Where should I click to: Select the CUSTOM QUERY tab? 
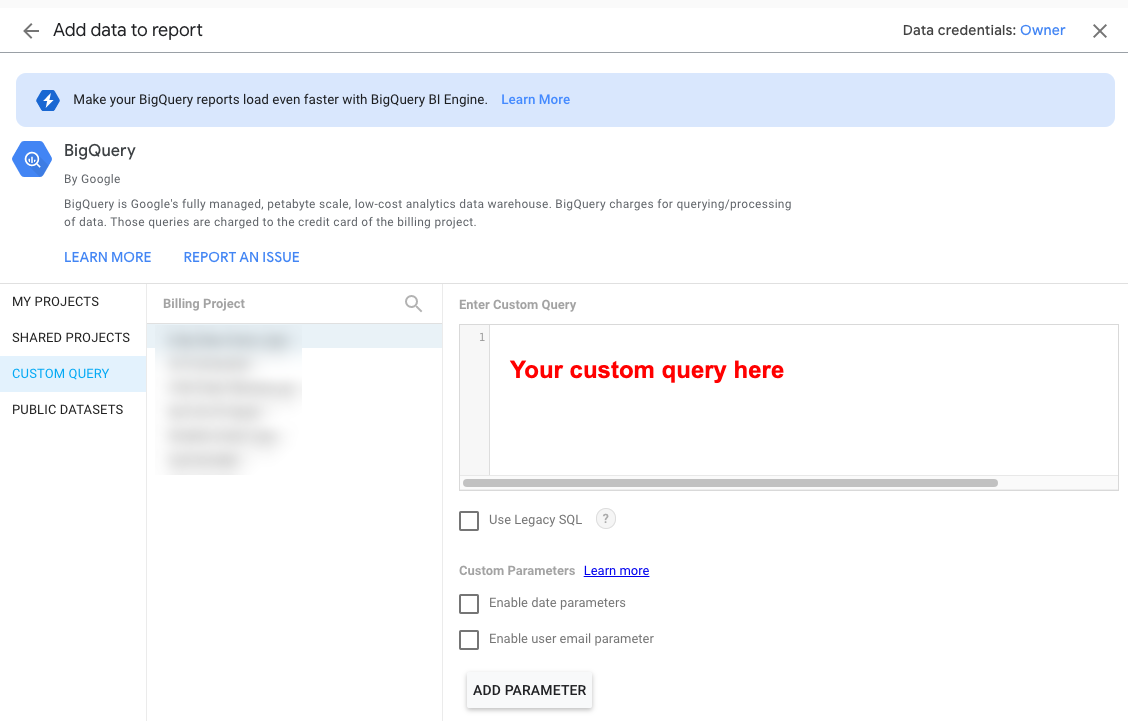click(73, 373)
